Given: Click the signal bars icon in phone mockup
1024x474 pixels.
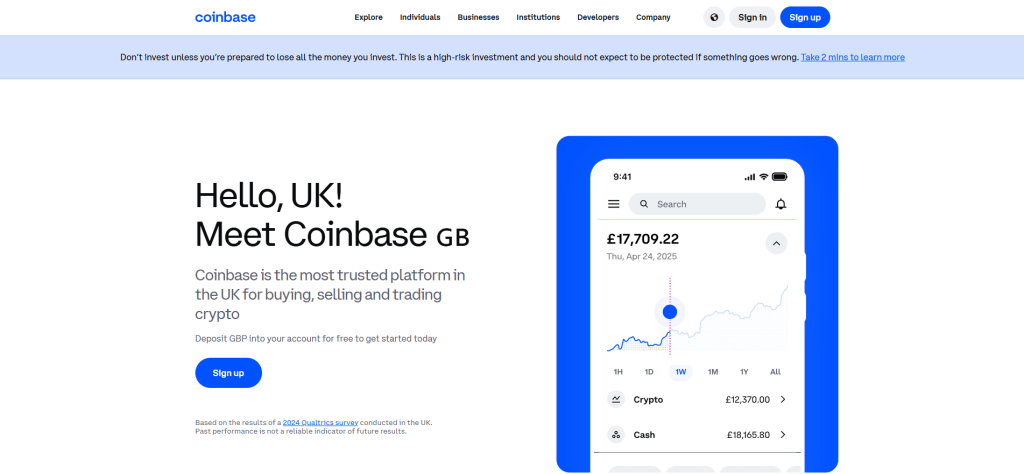Looking at the screenshot, I should [x=750, y=177].
